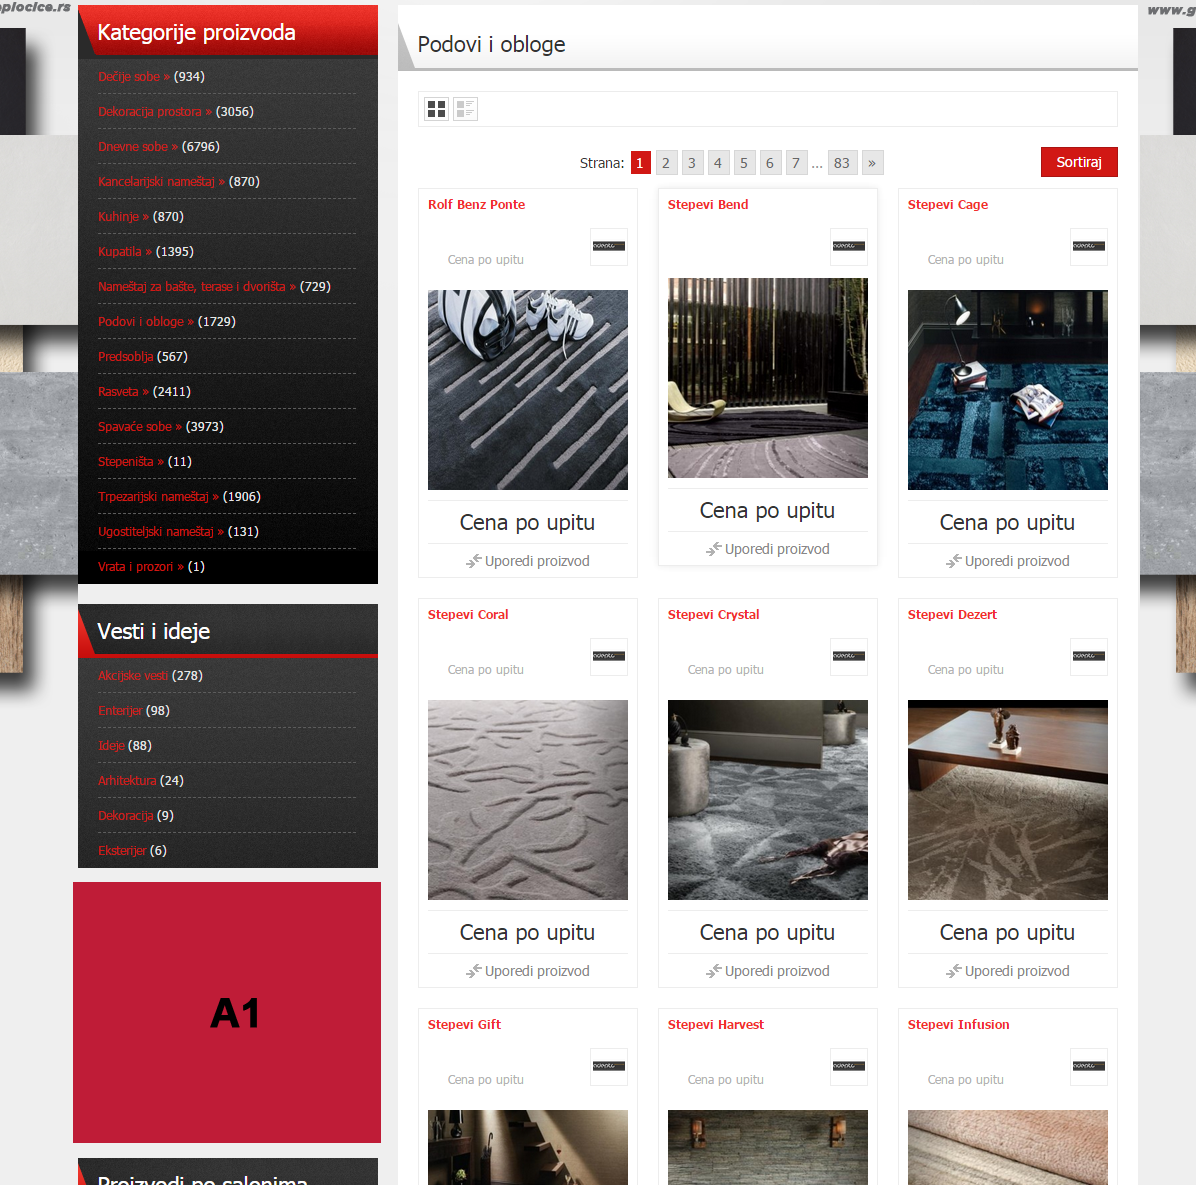This screenshot has width=1196, height=1185.
Task: Go to next page arrow in pagination
Action: pos(872,163)
